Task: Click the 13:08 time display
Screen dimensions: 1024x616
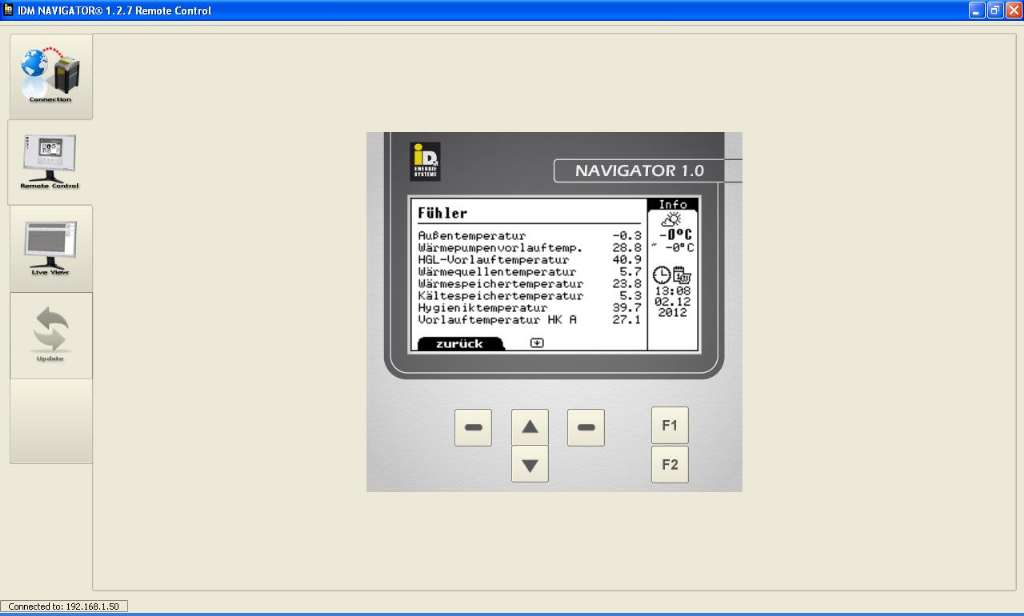Action: click(x=673, y=291)
